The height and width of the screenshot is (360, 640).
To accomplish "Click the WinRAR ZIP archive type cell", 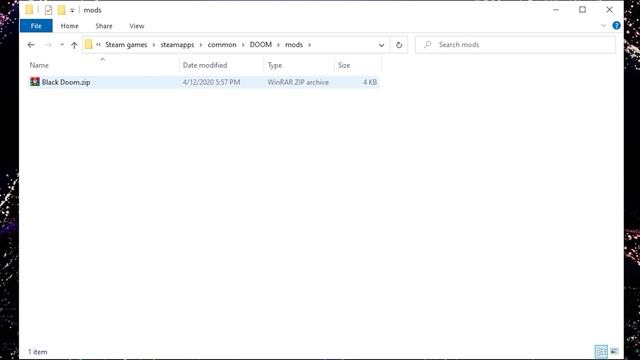I will pyautogui.click(x=298, y=82).
